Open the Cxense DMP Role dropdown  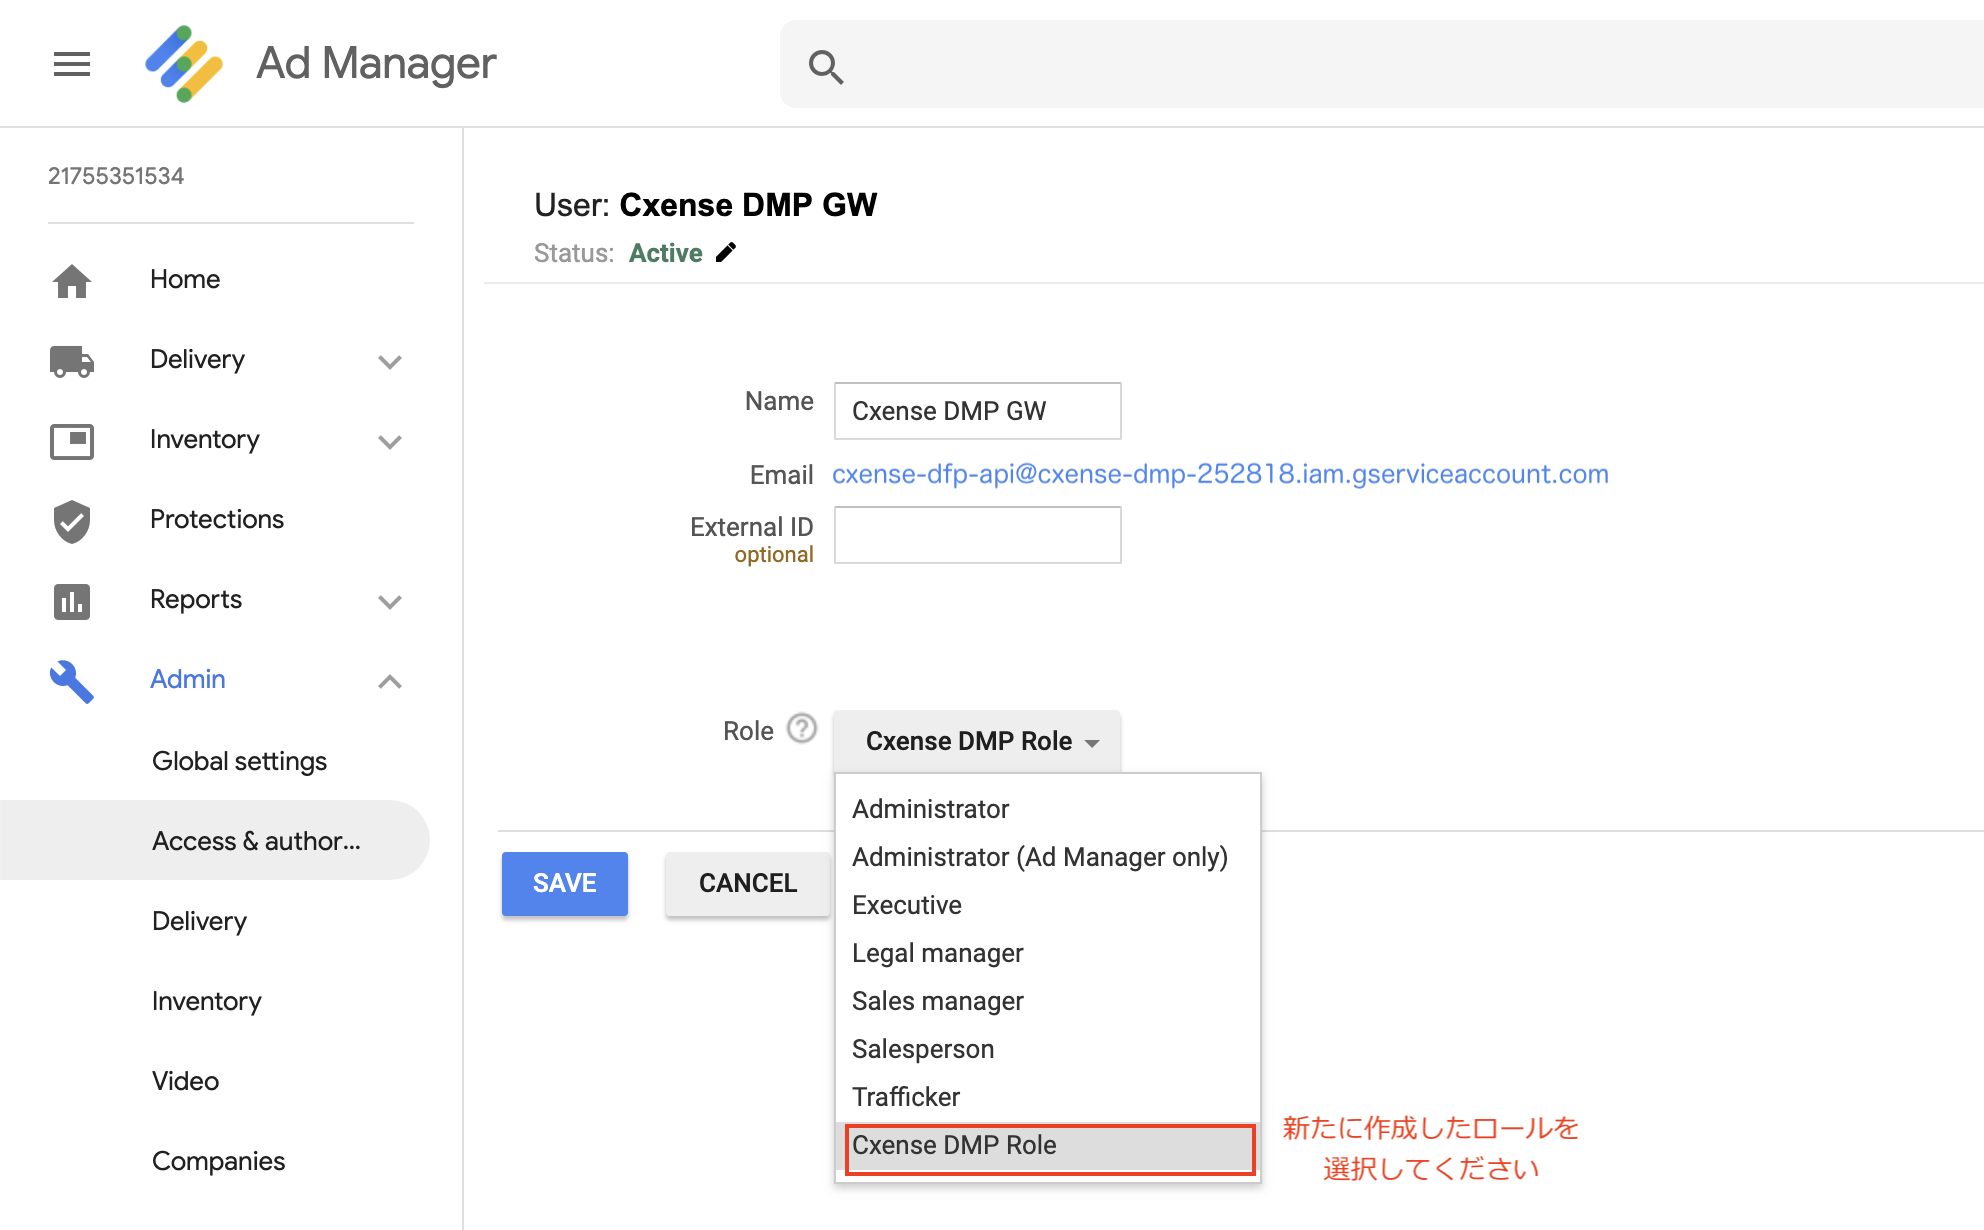[x=977, y=741]
